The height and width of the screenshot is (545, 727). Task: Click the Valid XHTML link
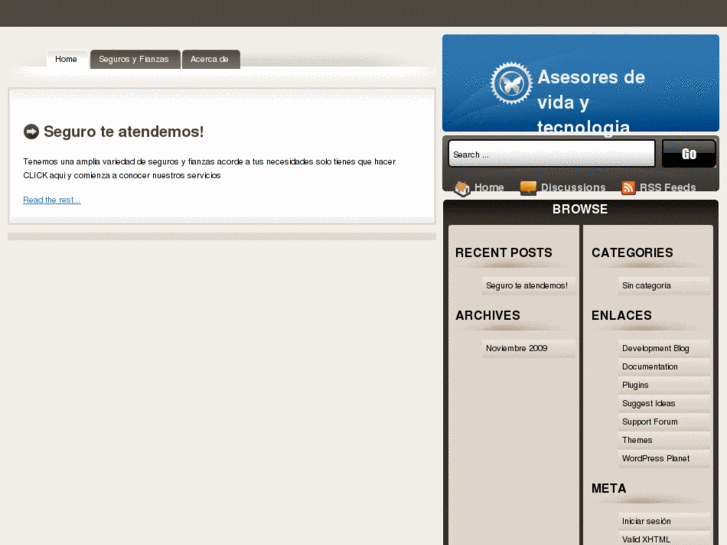click(x=646, y=539)
